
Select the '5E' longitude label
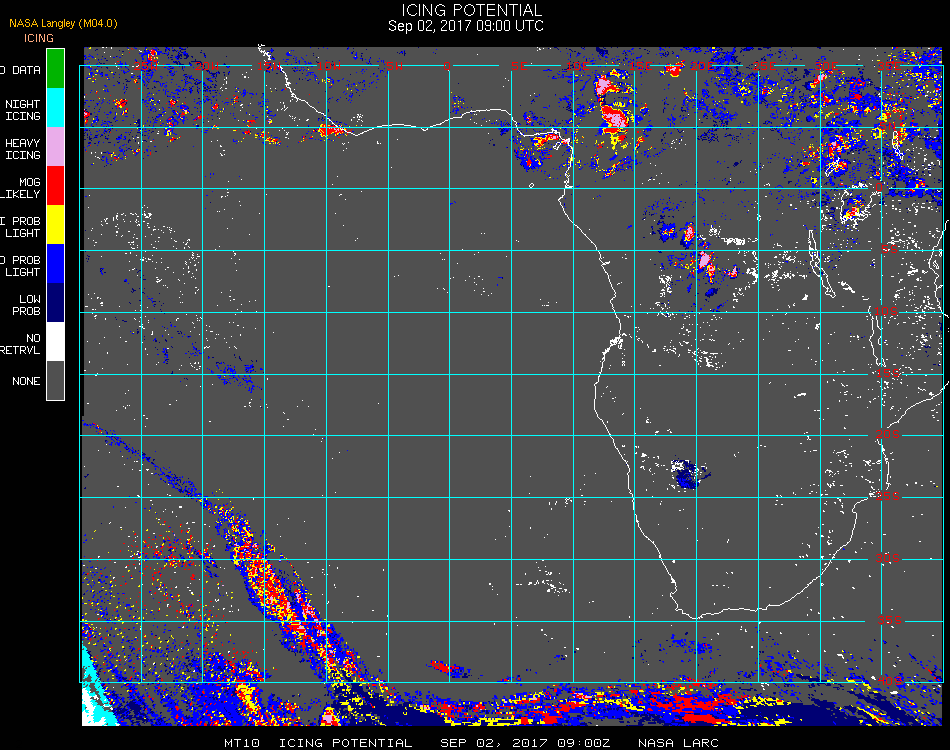(519, 65)
